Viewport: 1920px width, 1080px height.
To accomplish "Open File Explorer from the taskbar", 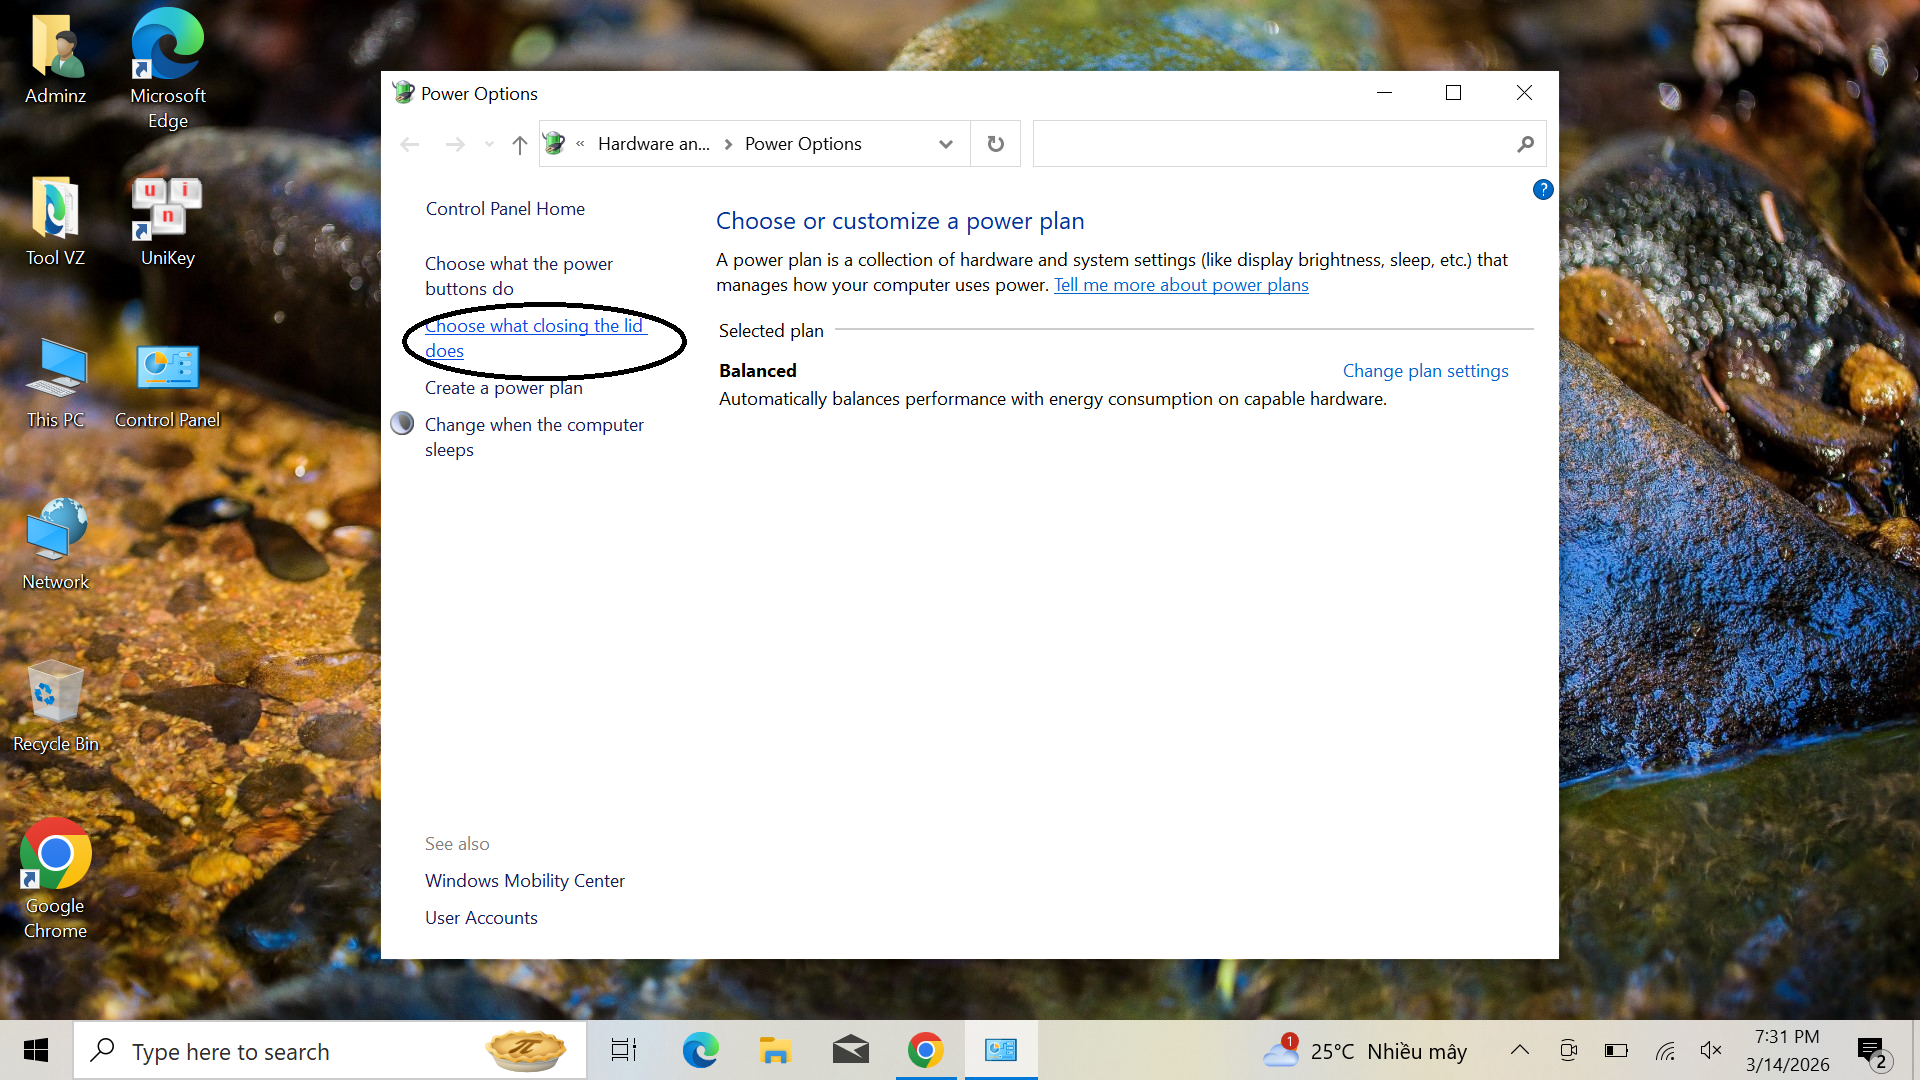I will (x=775, y=1050).
